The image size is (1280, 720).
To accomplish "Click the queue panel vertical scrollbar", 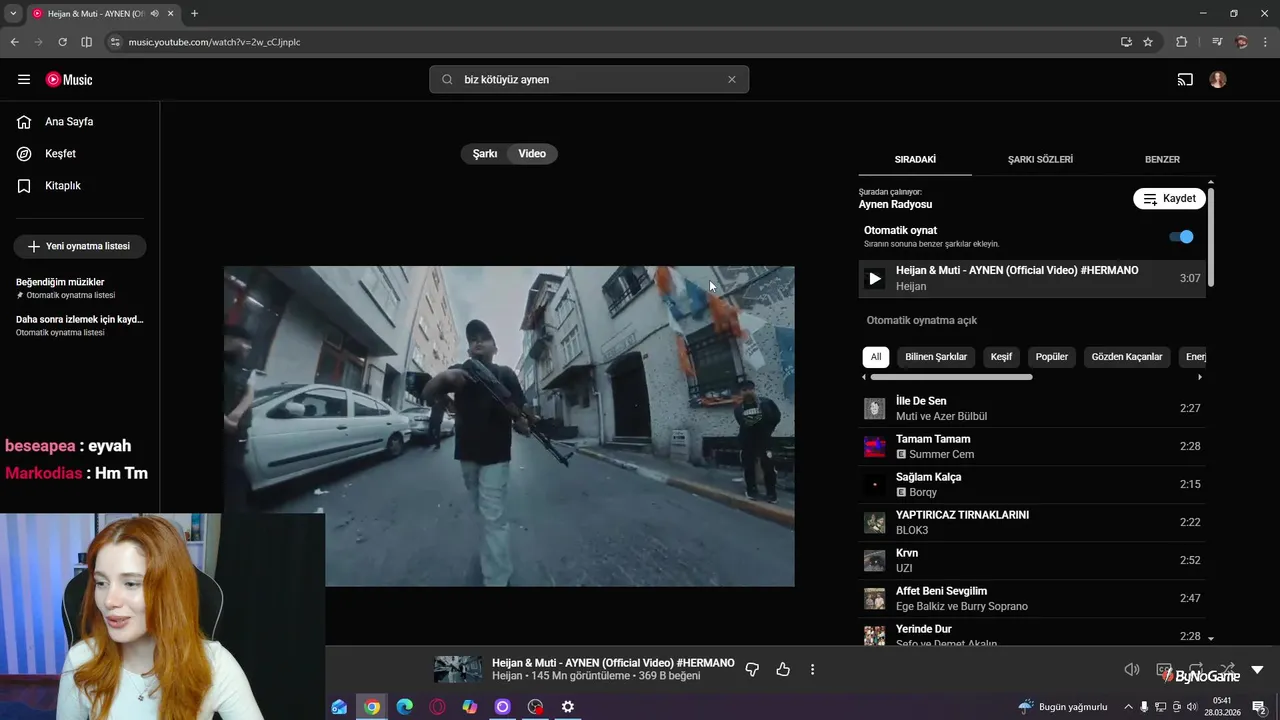I will point(1211,237).
